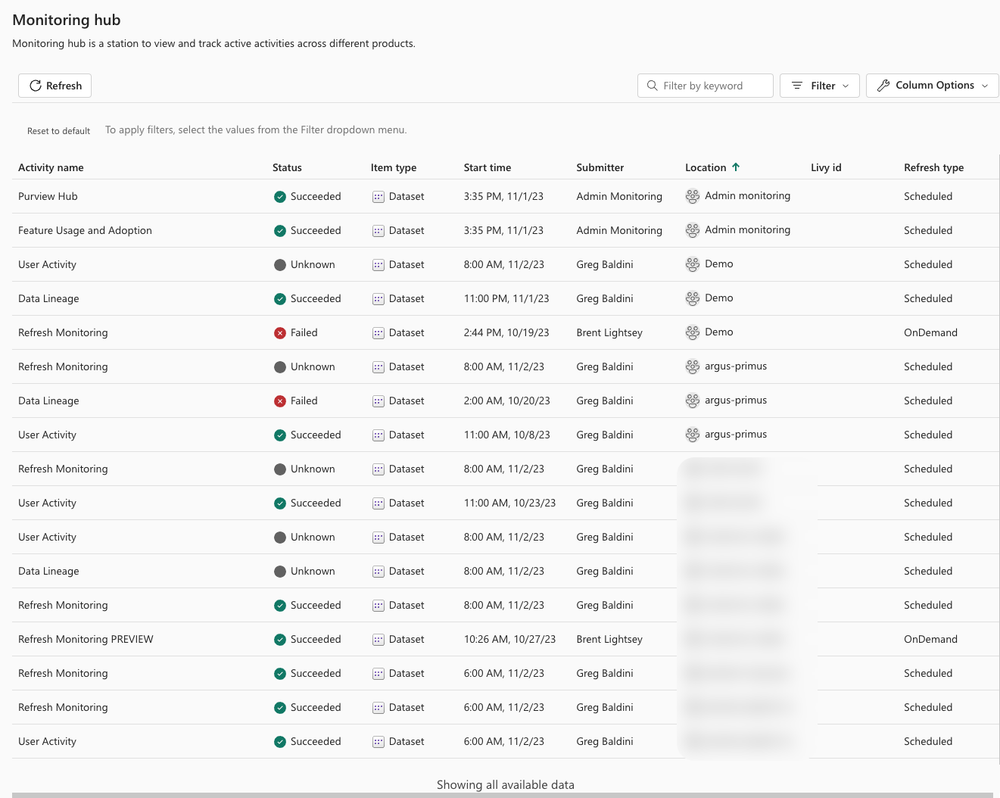Click the horizontal scrollbar at the bottom
1000x798 pixels.
[500, 793]
